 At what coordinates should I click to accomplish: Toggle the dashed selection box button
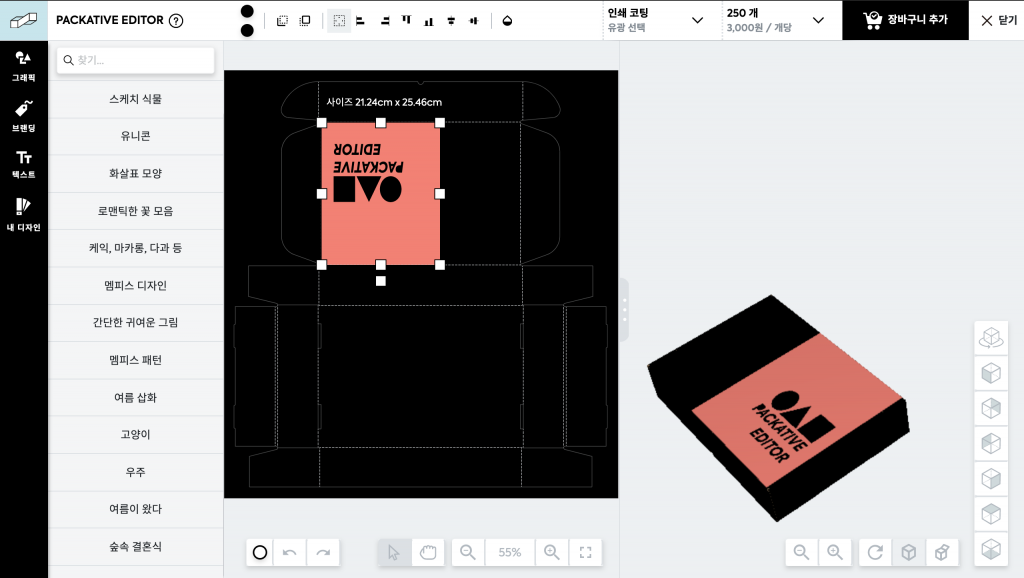coord(339,21)
